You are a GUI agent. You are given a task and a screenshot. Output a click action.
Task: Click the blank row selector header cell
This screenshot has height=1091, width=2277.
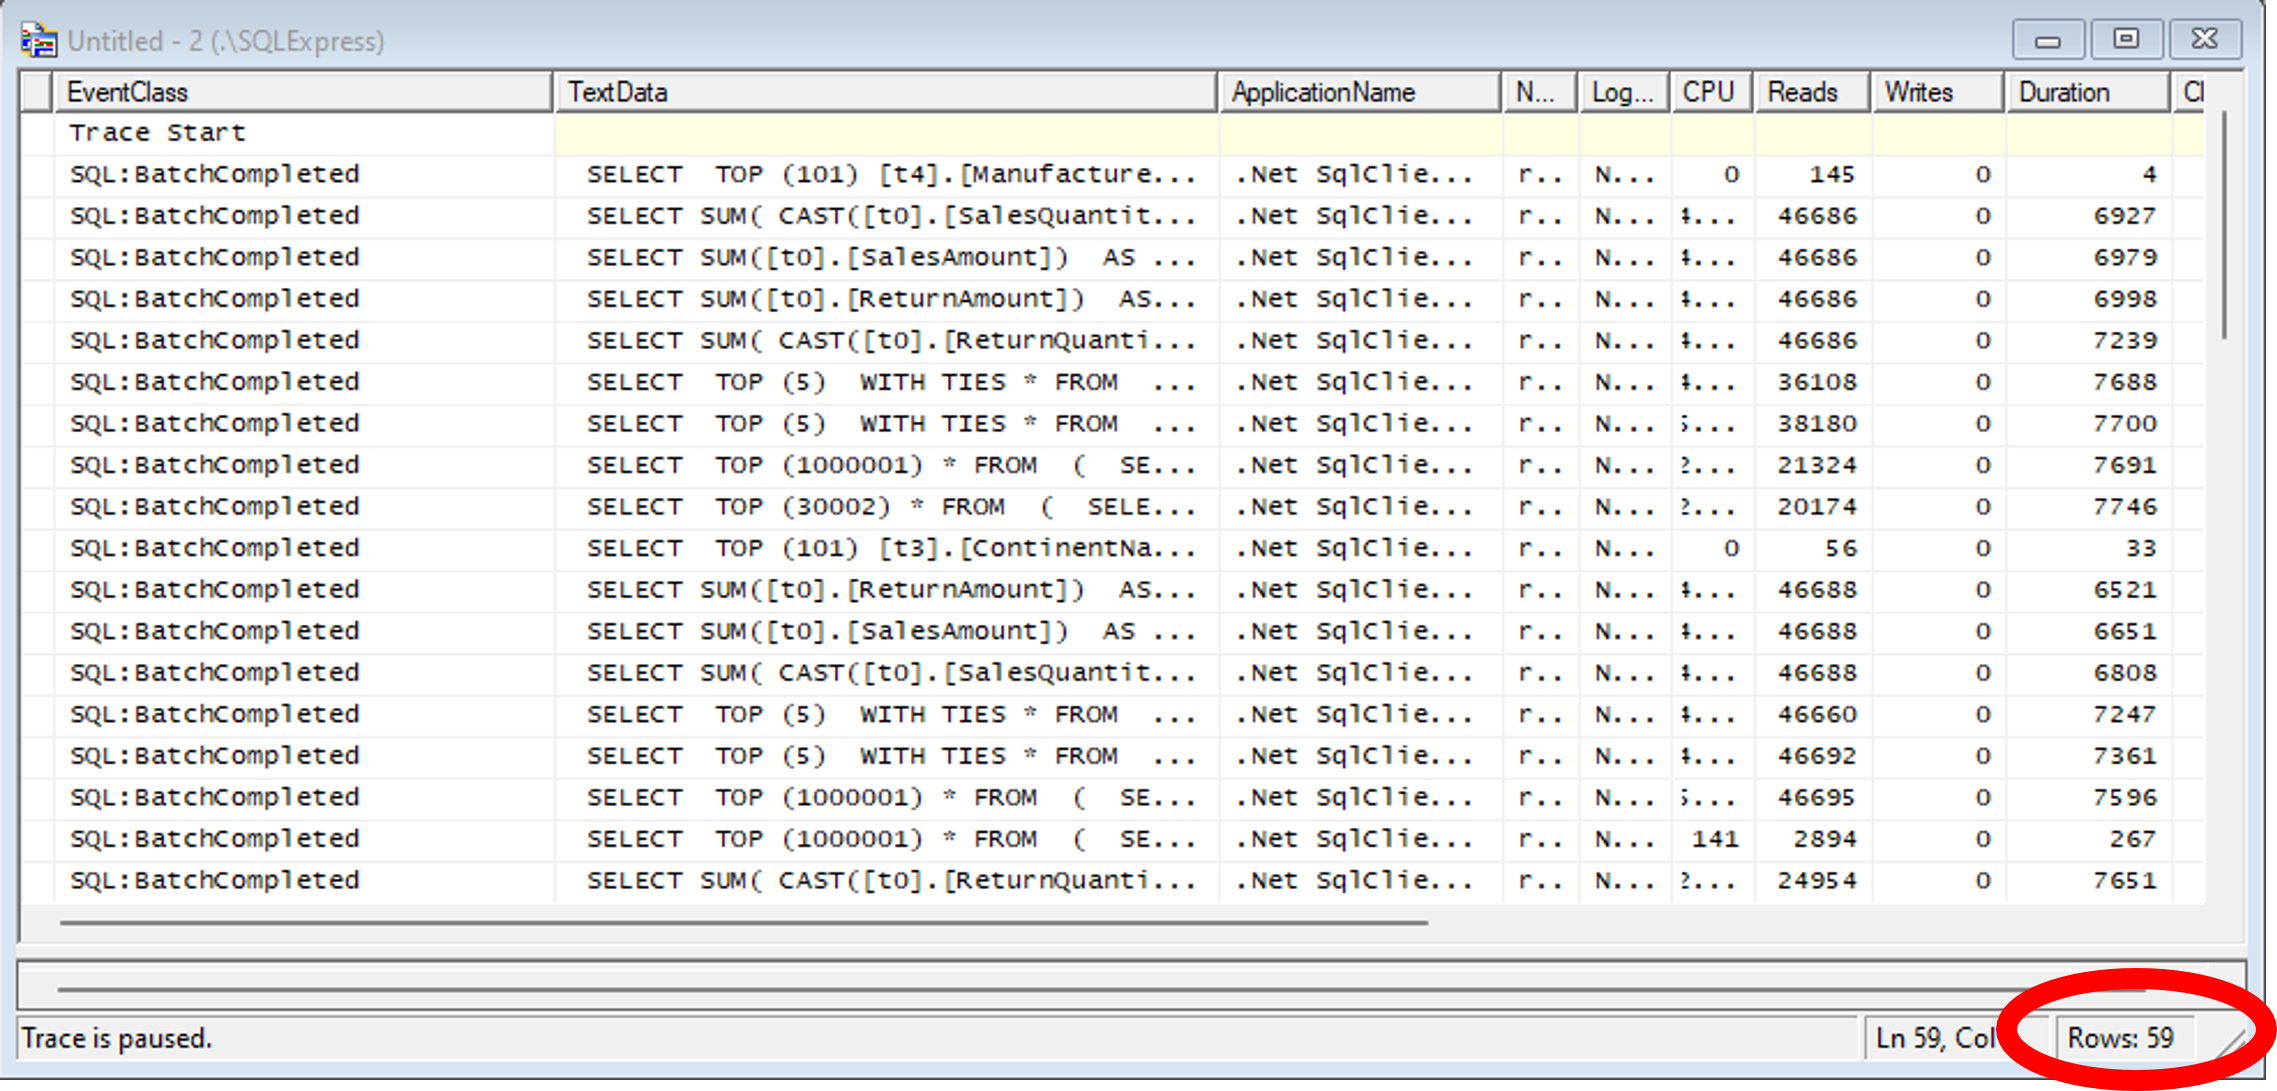pos(36,92)
